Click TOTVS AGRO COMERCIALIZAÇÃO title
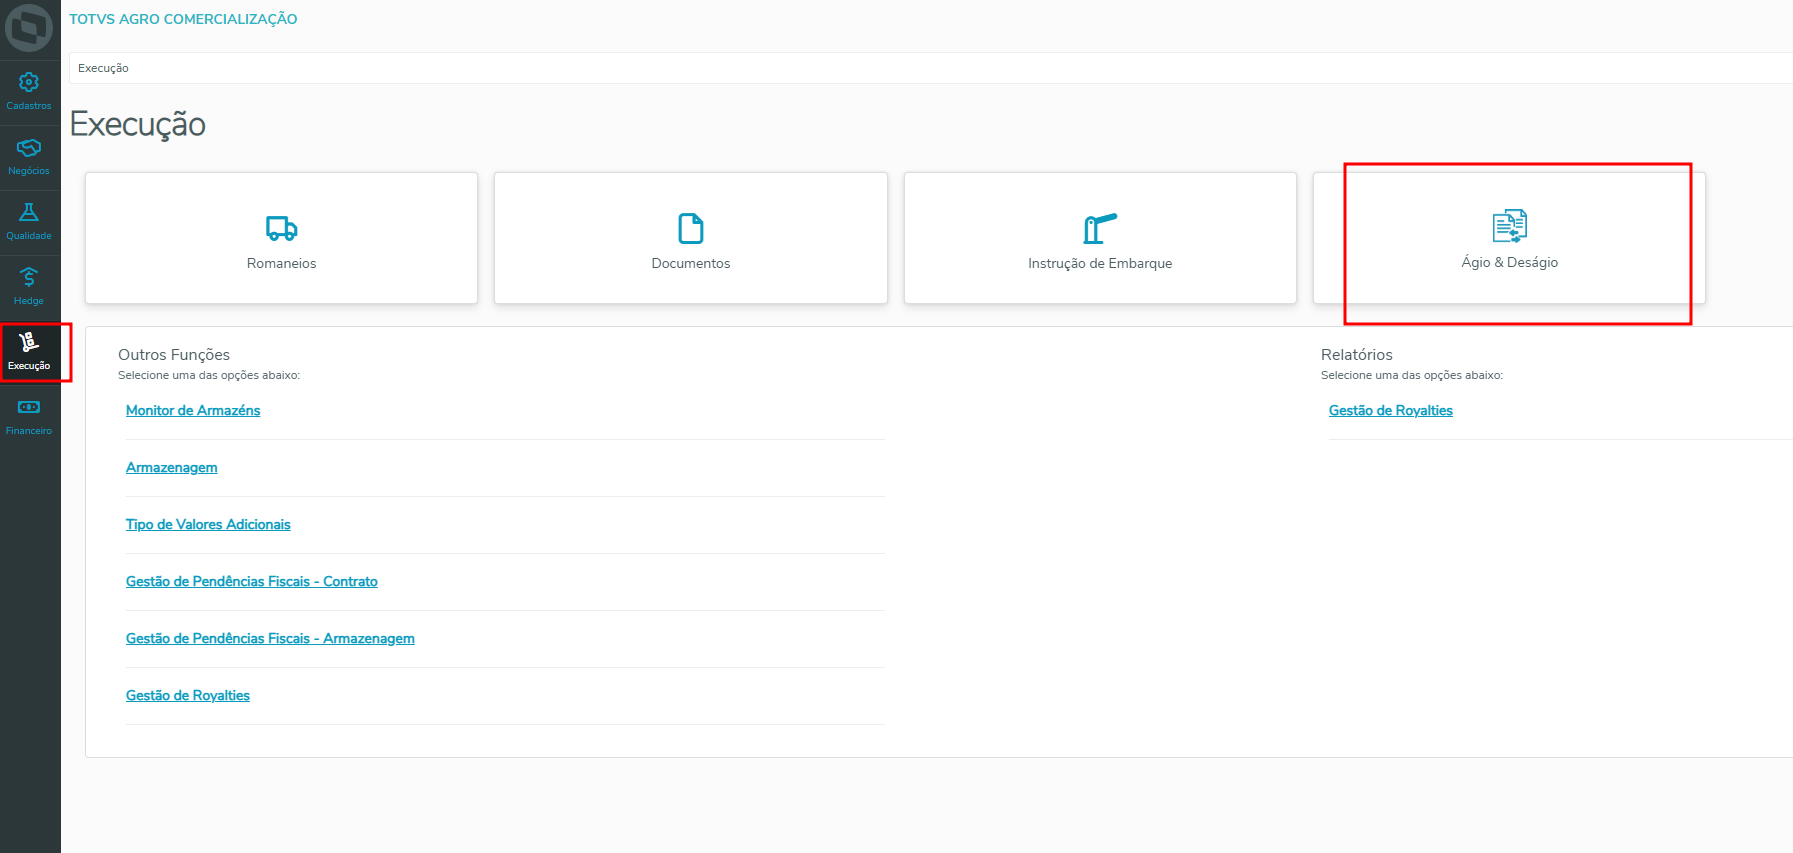The height and width of the screenshot is (853, 1793). 183,19
